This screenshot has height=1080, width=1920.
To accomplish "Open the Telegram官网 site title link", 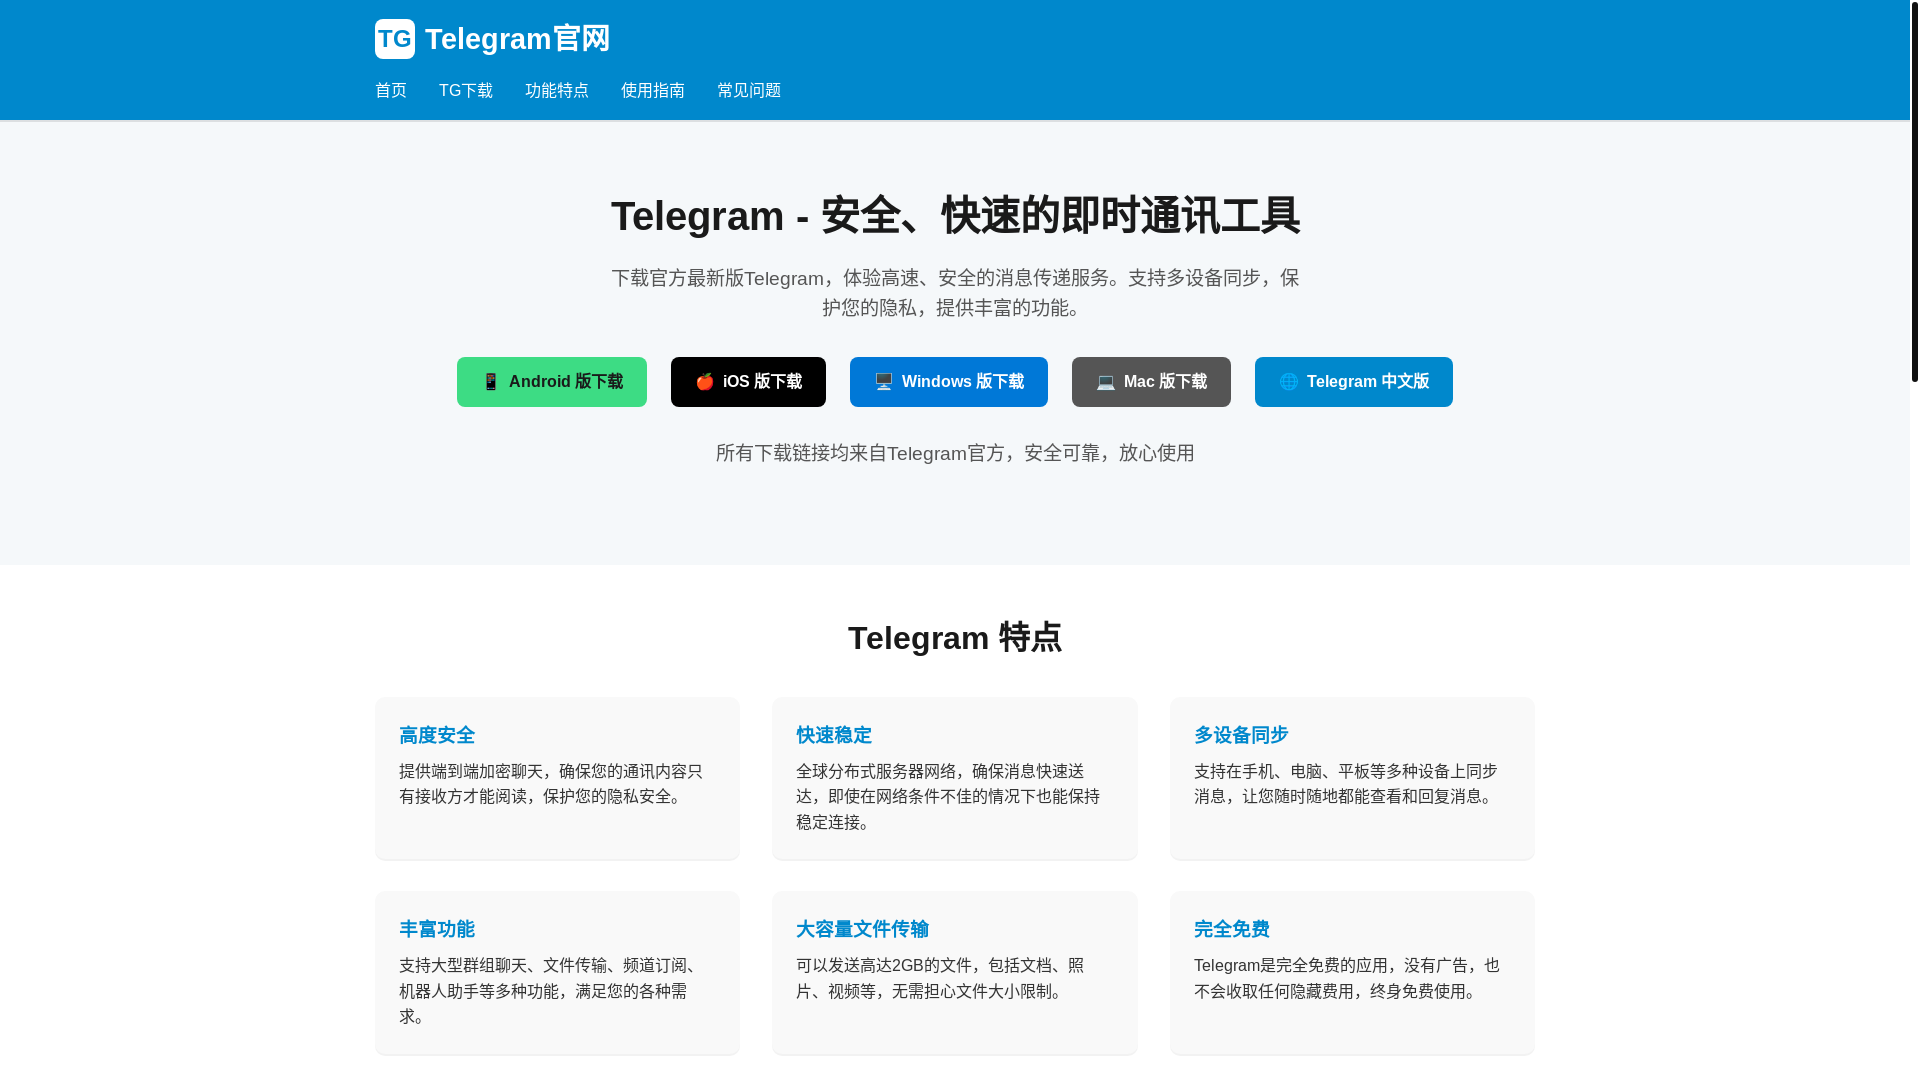I will 517,39.
